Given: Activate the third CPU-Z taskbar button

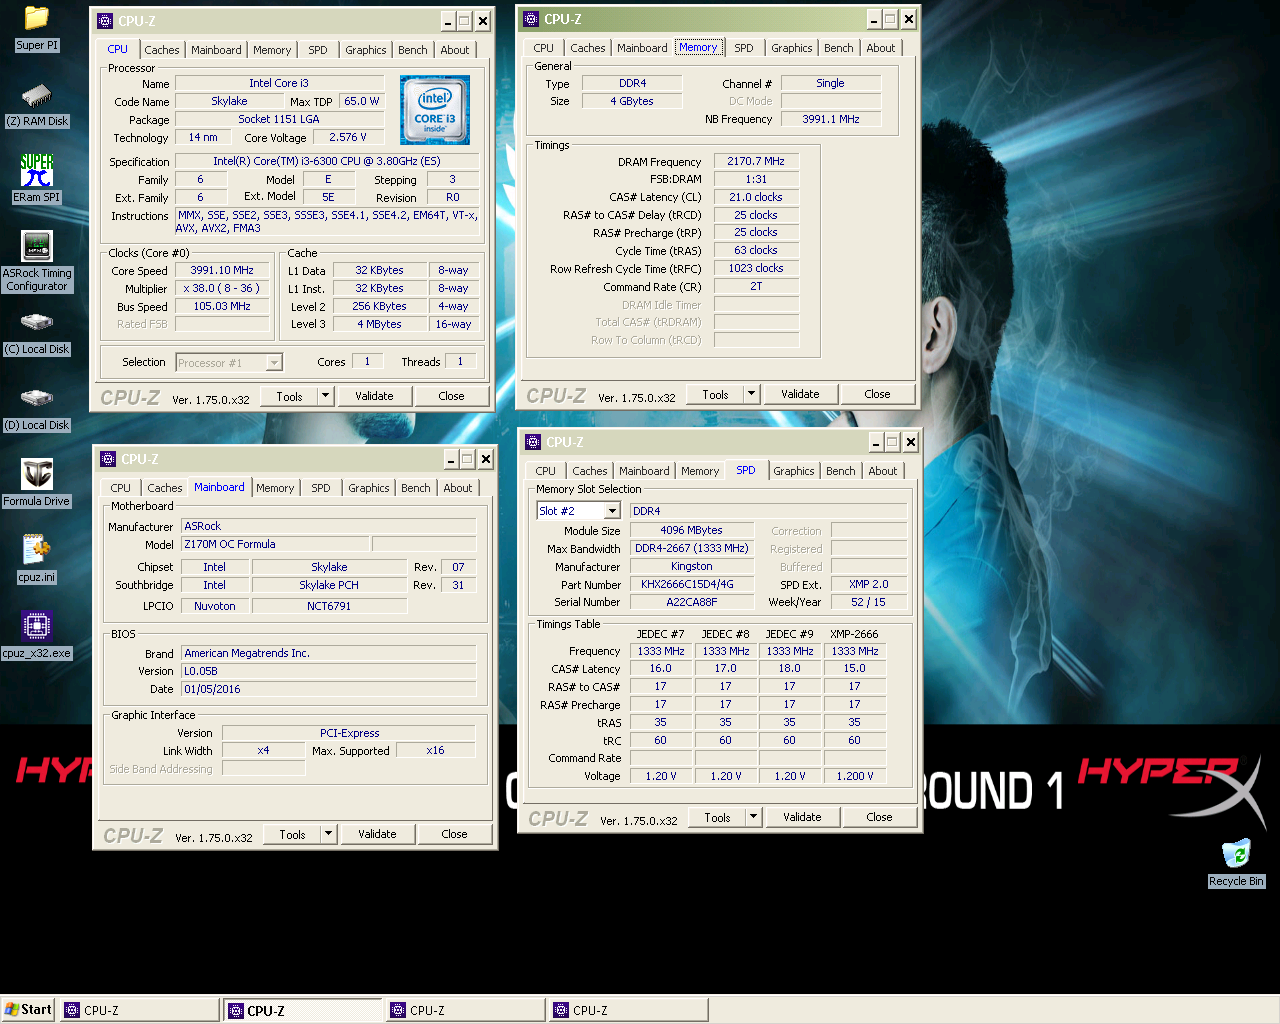Looking at the screenshot, I should tap(466, 1011).
